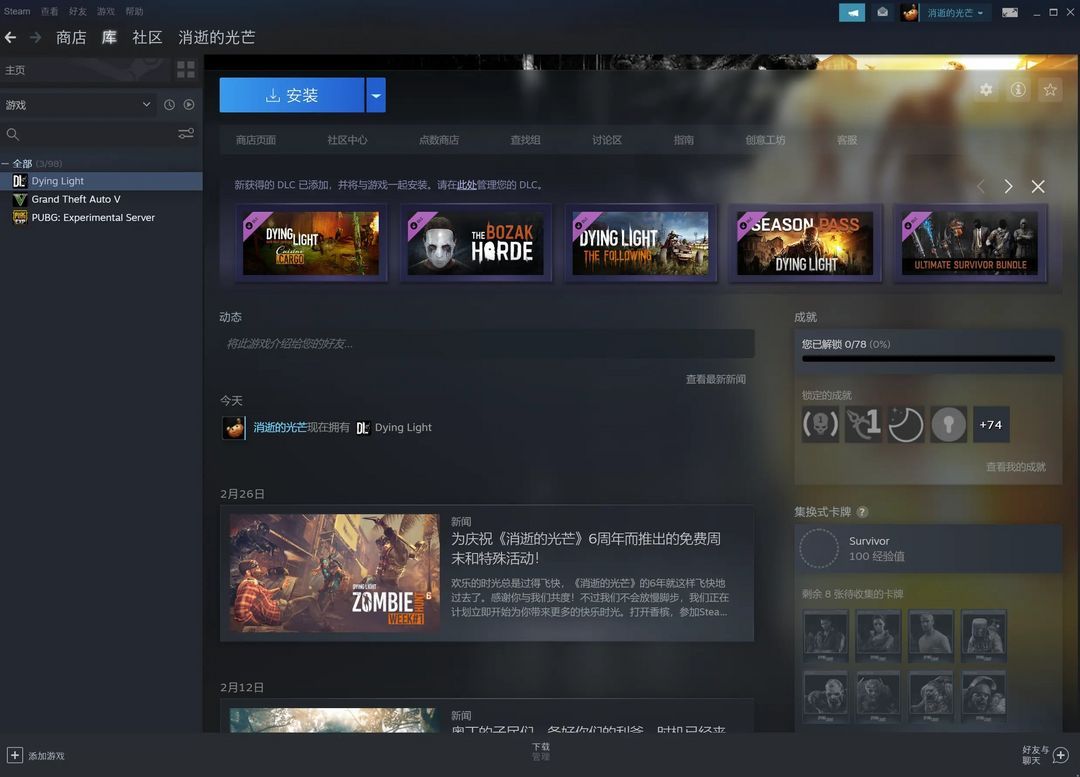The image size is (1080, 777).
Task: Click 查看我的成就 link
Action: point(1016,467)
